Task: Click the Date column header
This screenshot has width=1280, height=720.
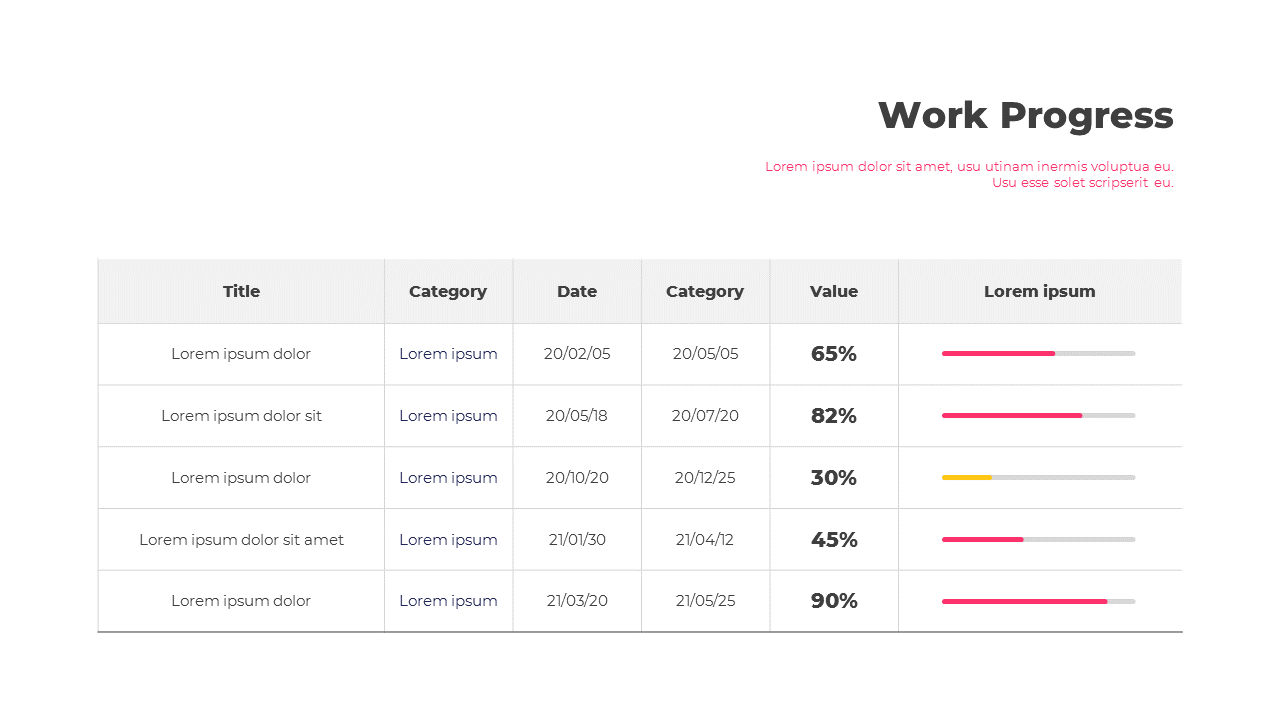Action: coord(577,292)
